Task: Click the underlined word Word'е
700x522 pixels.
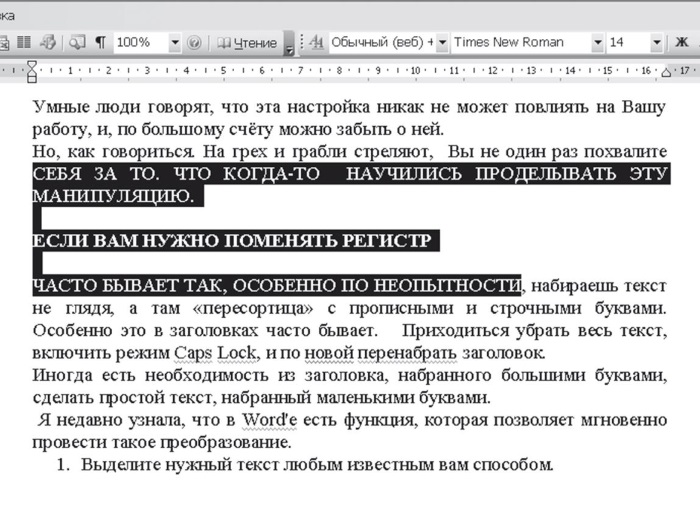Action: click(269, 420)
